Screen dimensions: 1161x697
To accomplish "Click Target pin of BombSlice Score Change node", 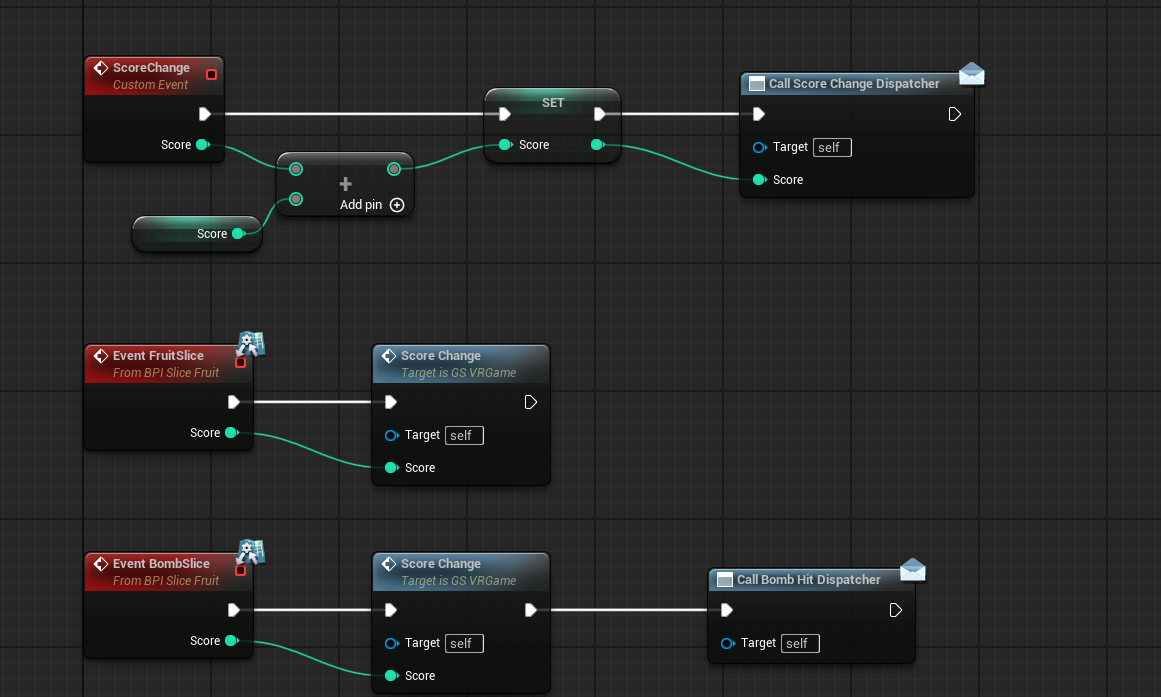I will (391, 644).
